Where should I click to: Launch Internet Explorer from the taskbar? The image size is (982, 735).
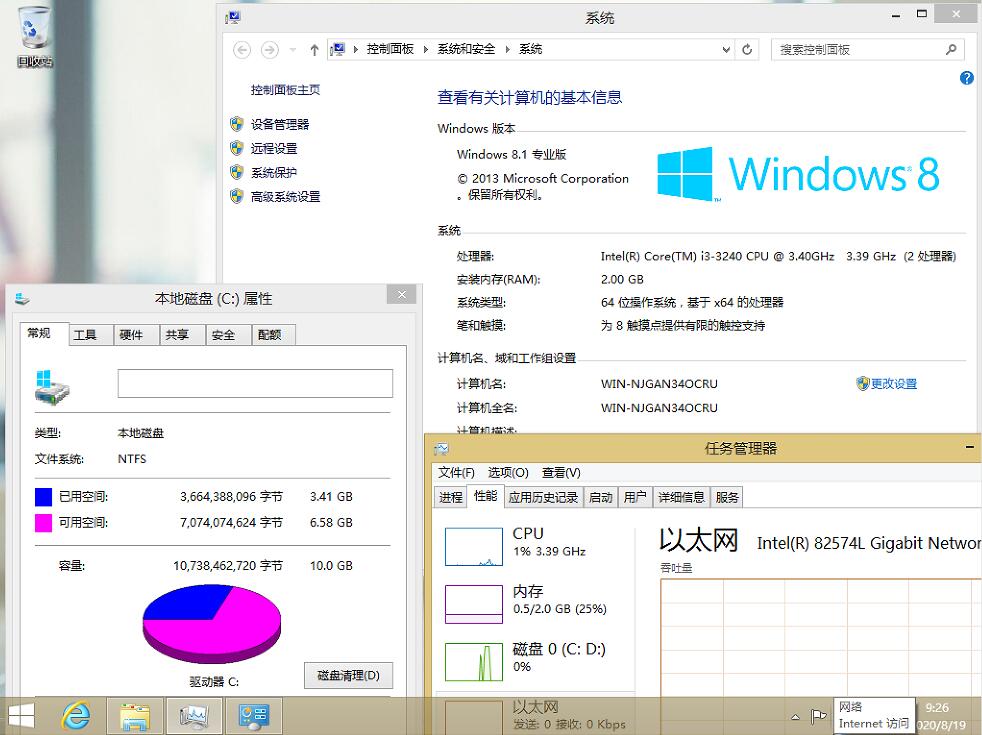pyautogui.click(x=76, y=716)
